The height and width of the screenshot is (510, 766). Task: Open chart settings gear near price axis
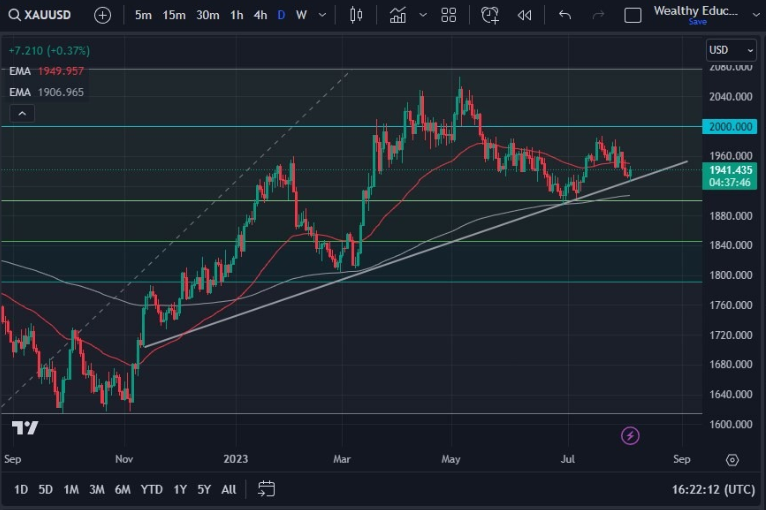click(x=733, y=460)
